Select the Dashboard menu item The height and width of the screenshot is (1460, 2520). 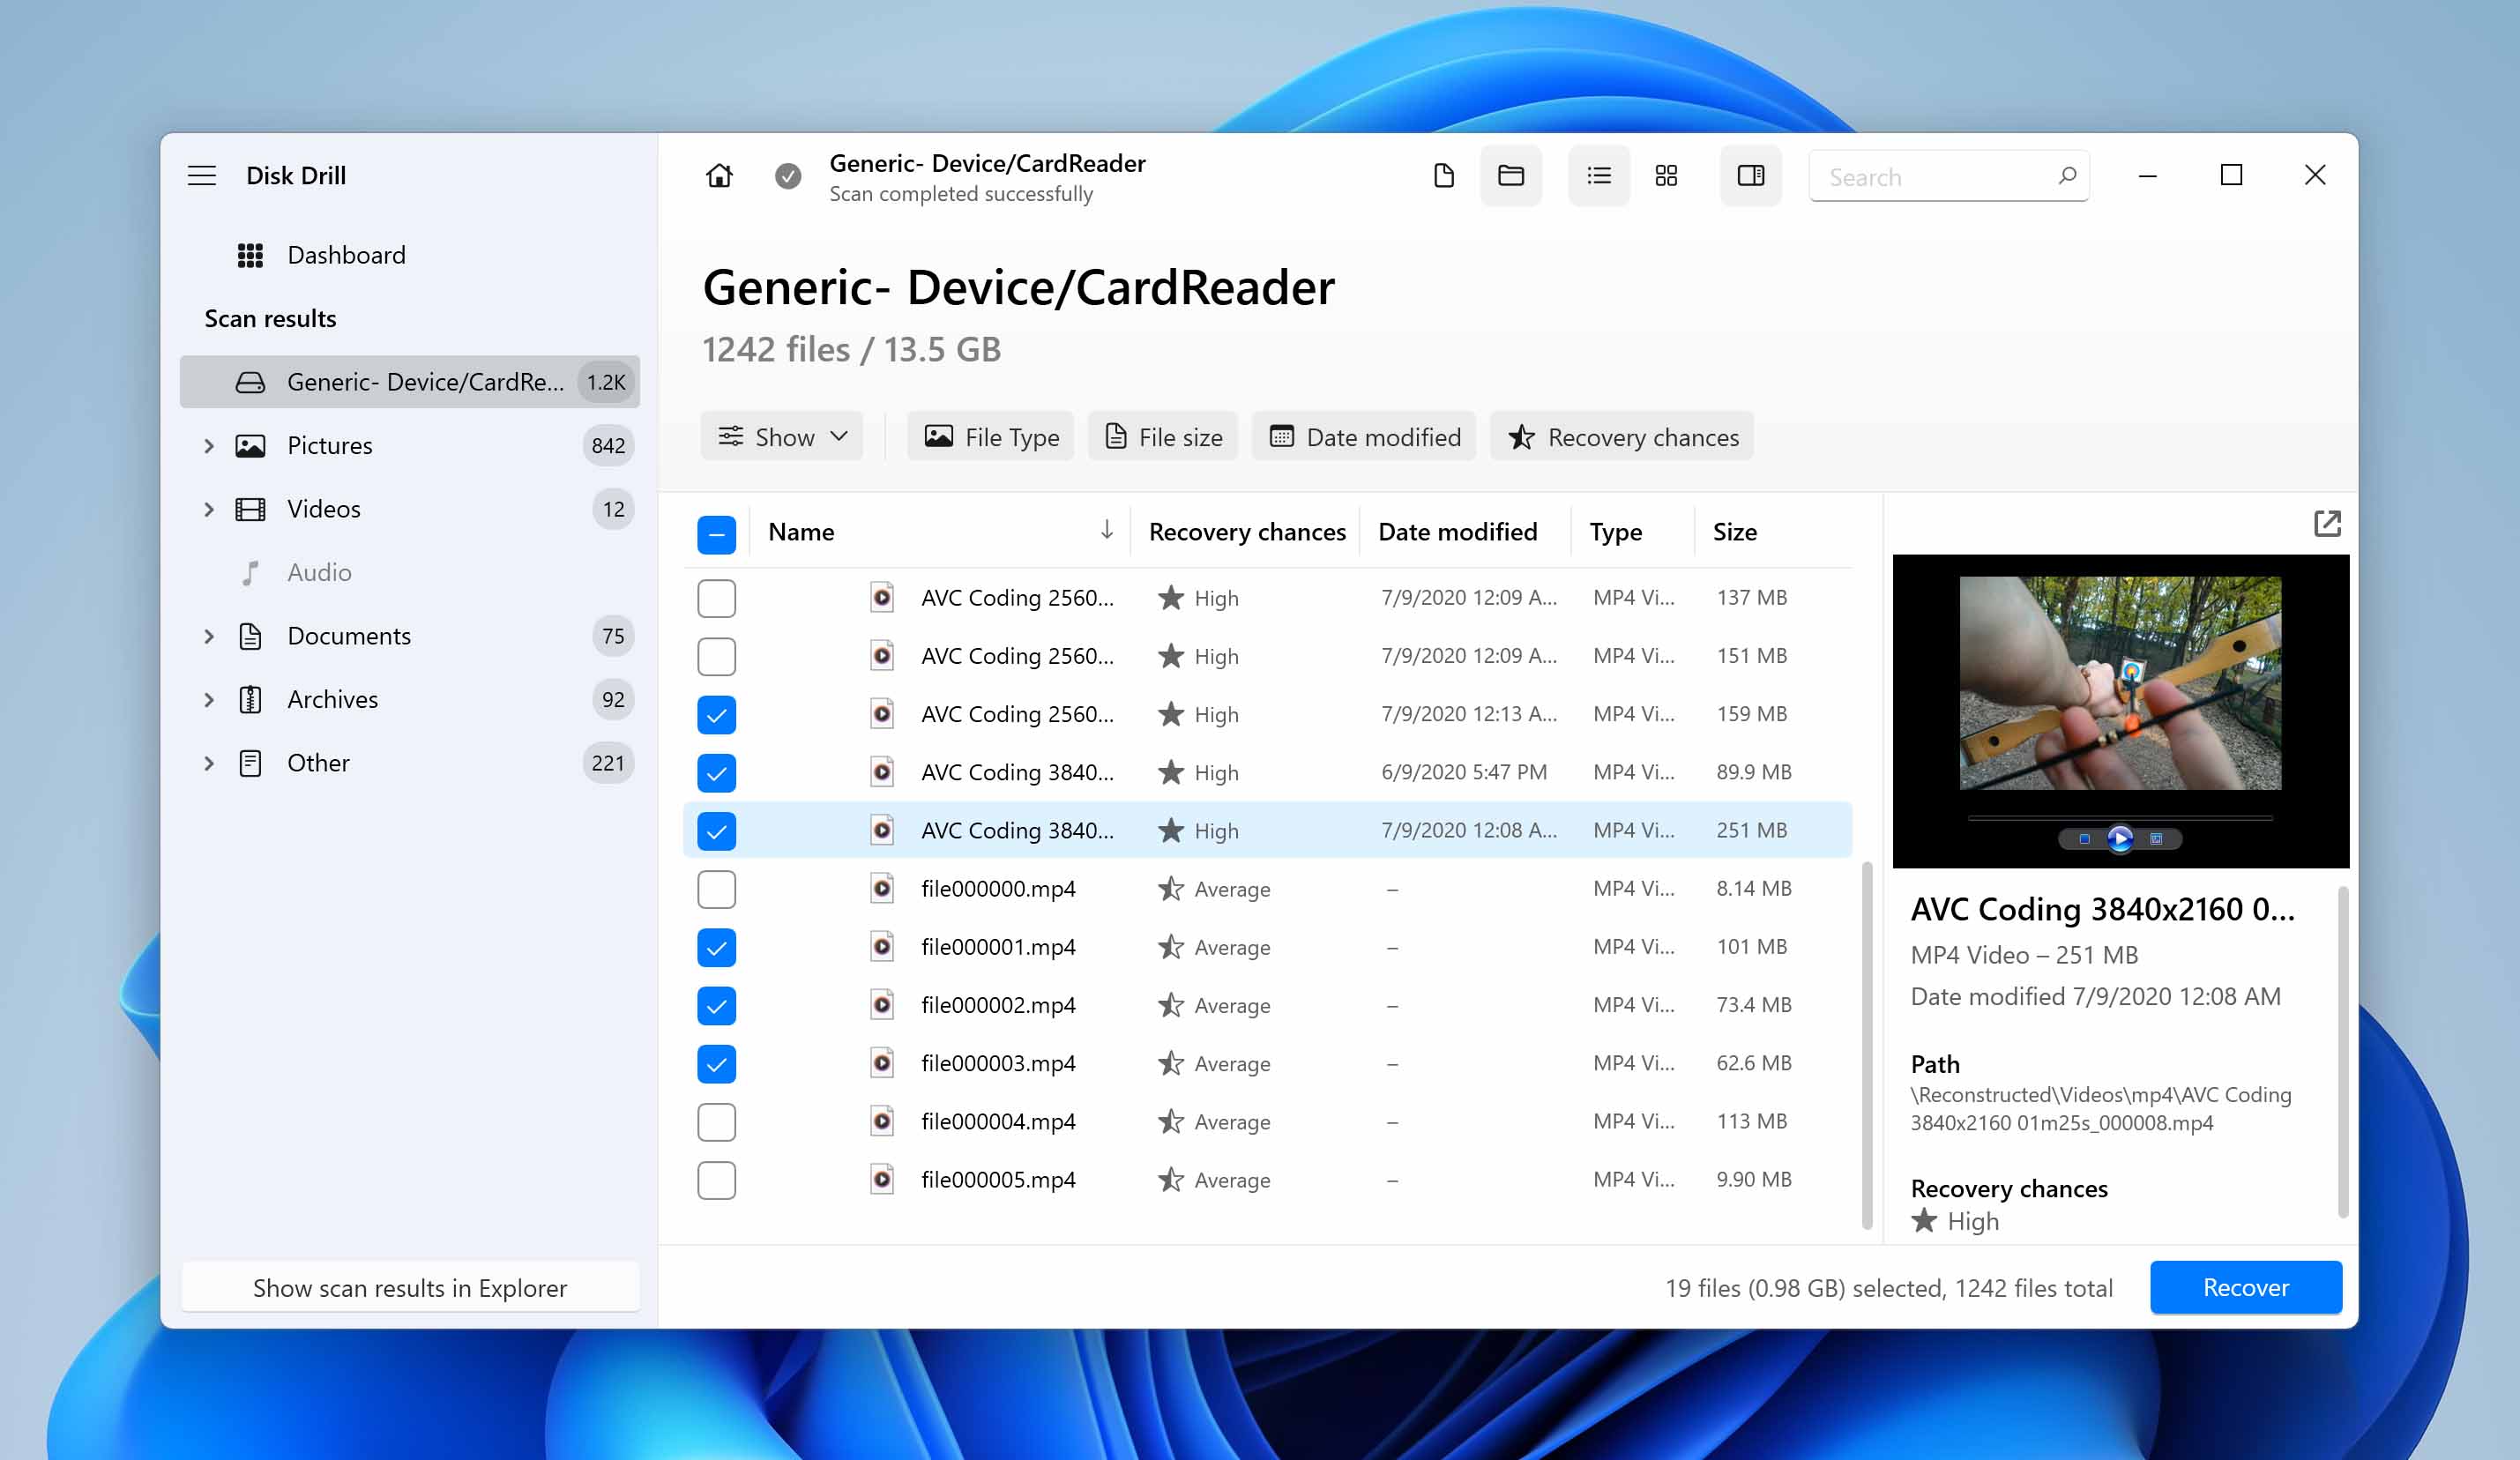point(344,254)
